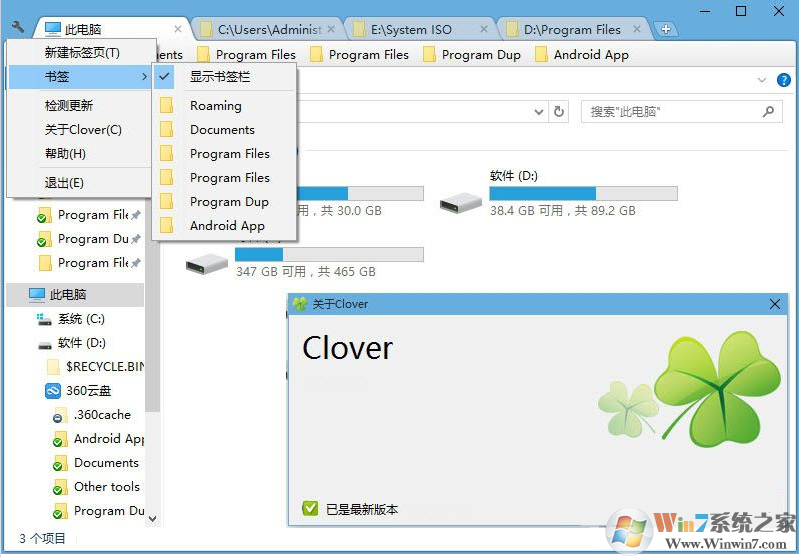
Task: Open 系统 (C:) in the navigation tree
Action: point(71,319)
